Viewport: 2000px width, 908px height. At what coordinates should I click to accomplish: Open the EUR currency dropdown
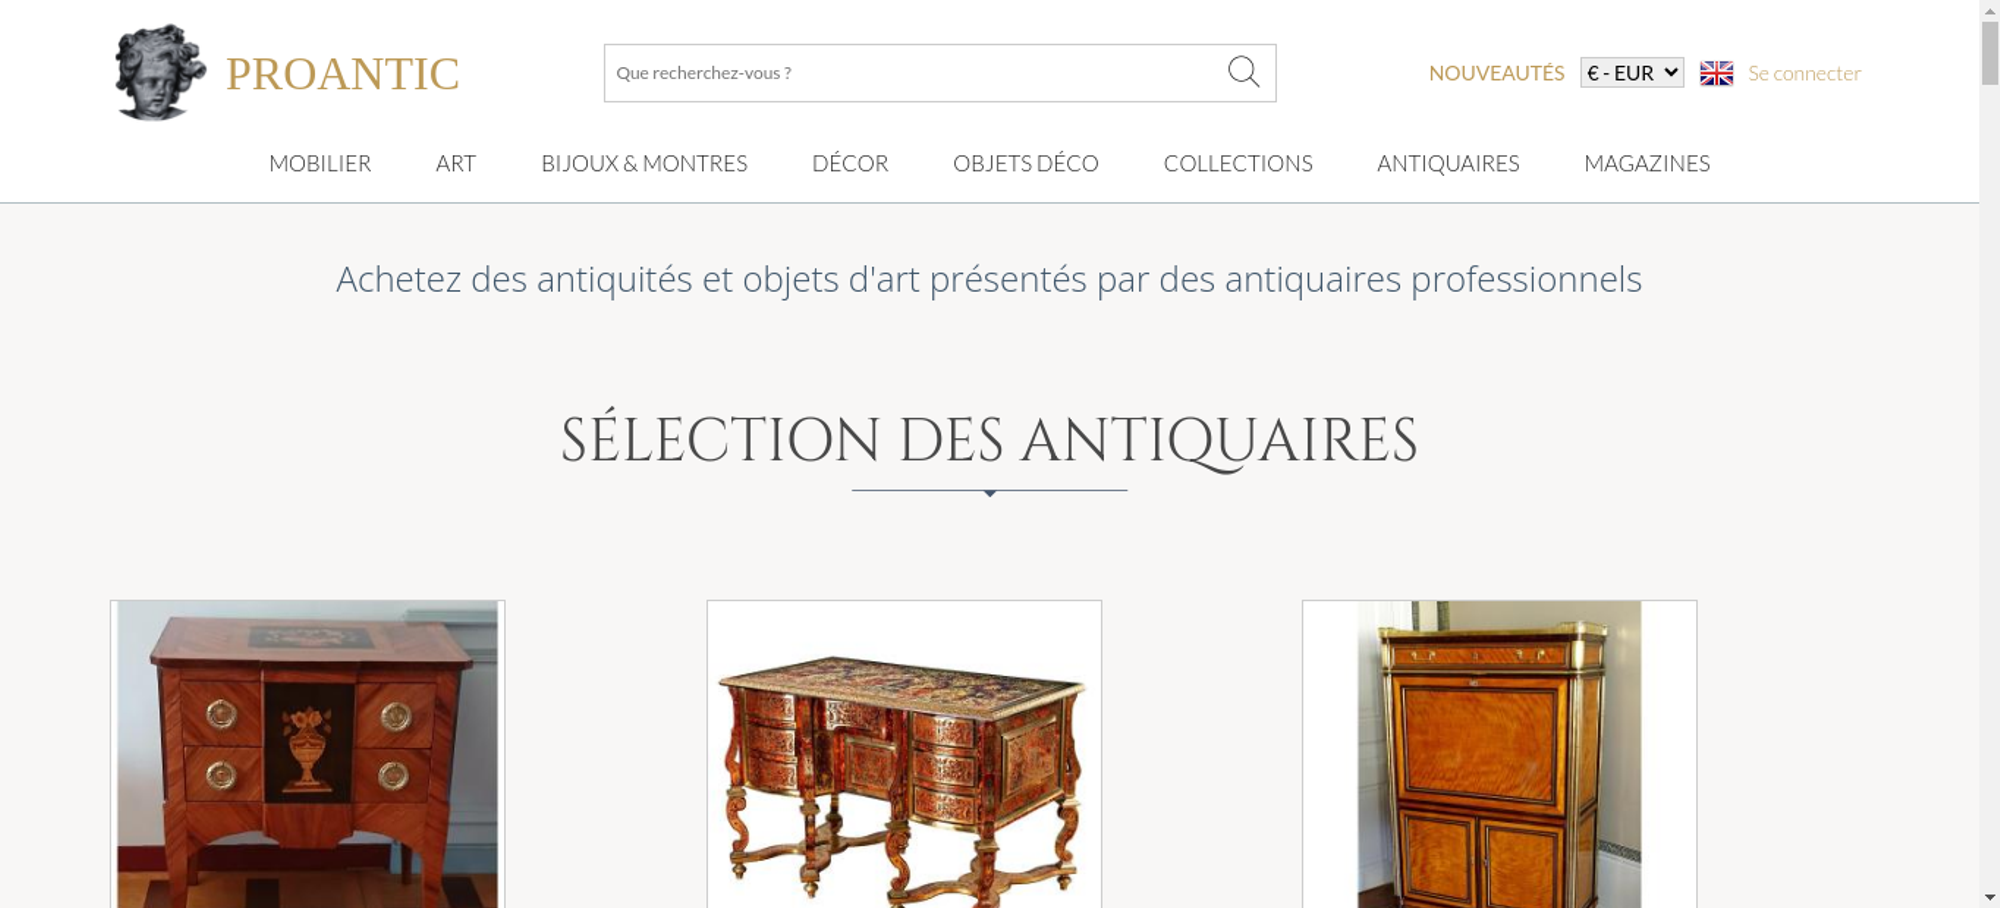(x=1631, y=73)
